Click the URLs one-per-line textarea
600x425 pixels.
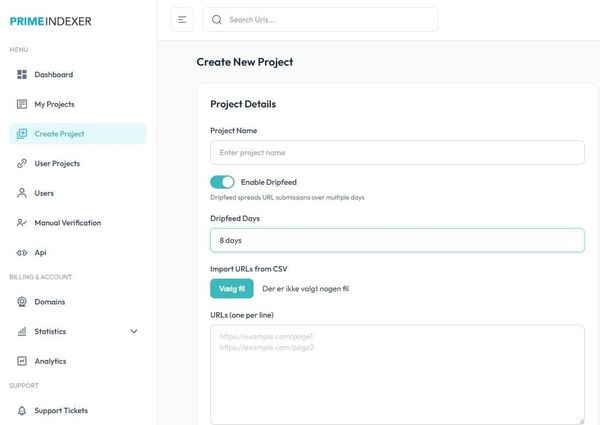coord(397,375)
